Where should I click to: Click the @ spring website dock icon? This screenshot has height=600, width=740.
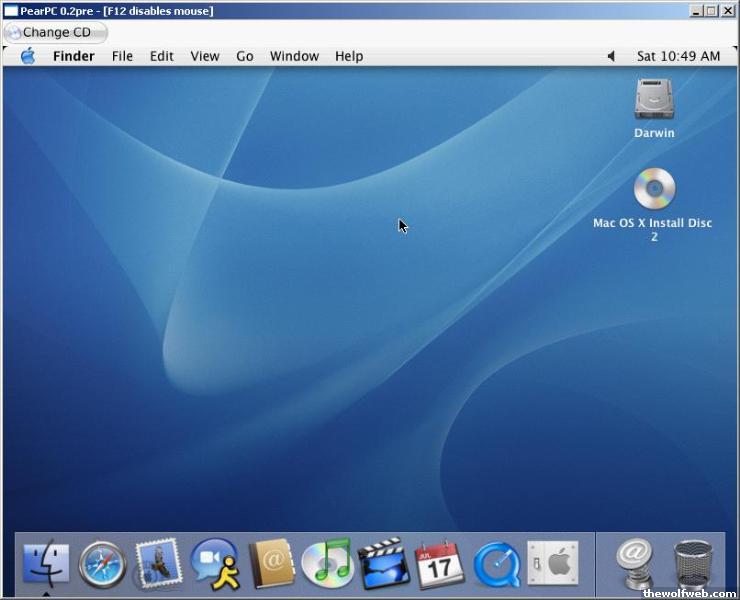(x=634, y=564)
